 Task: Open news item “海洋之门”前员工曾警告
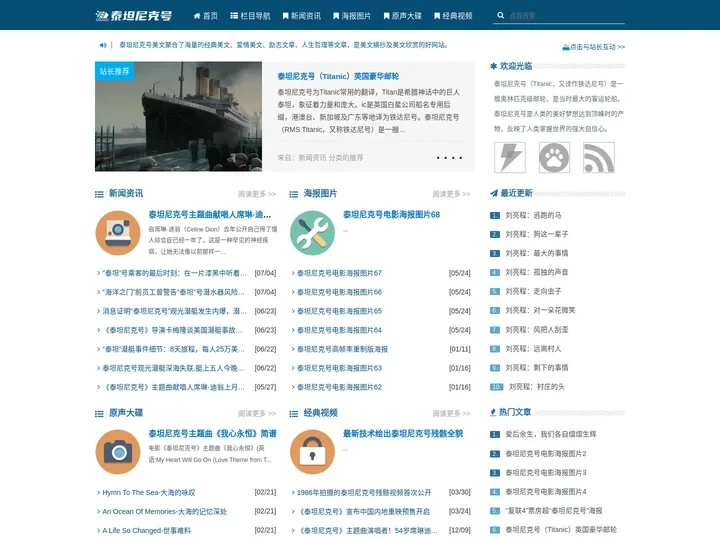[173, 292]
